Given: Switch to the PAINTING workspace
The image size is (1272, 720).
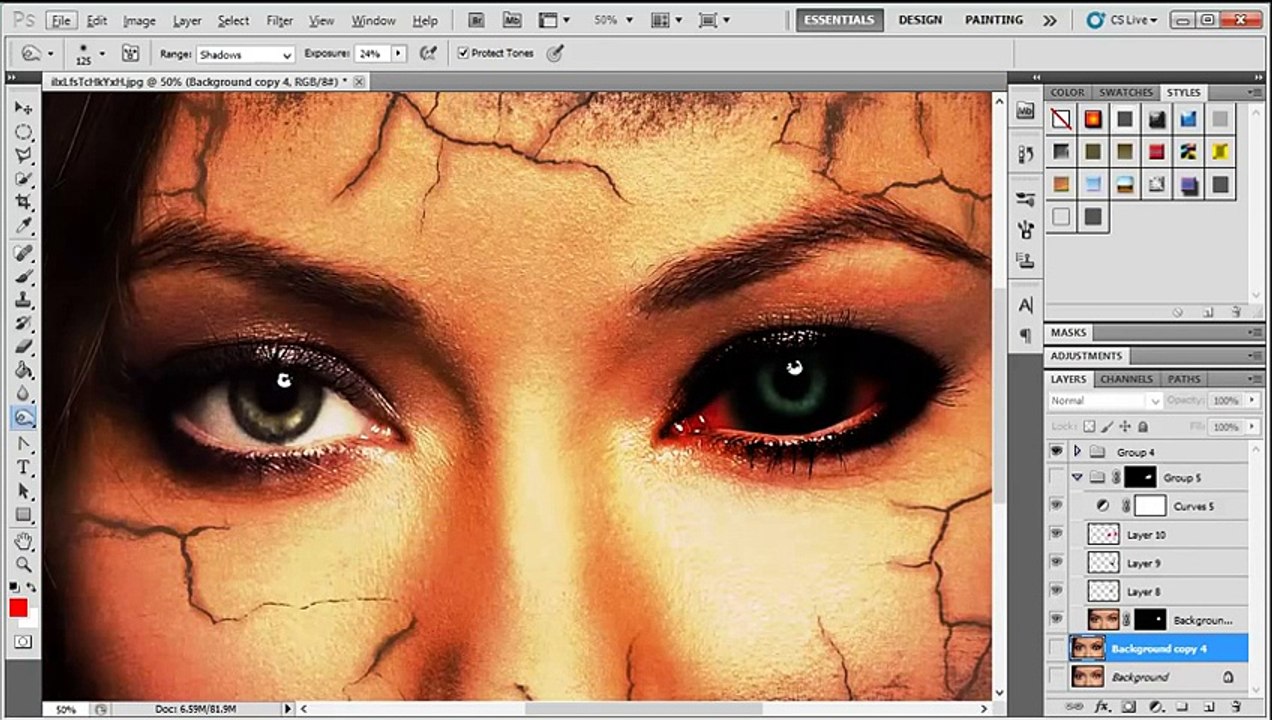Looking at the screenshot, I should tap(994, 20).
